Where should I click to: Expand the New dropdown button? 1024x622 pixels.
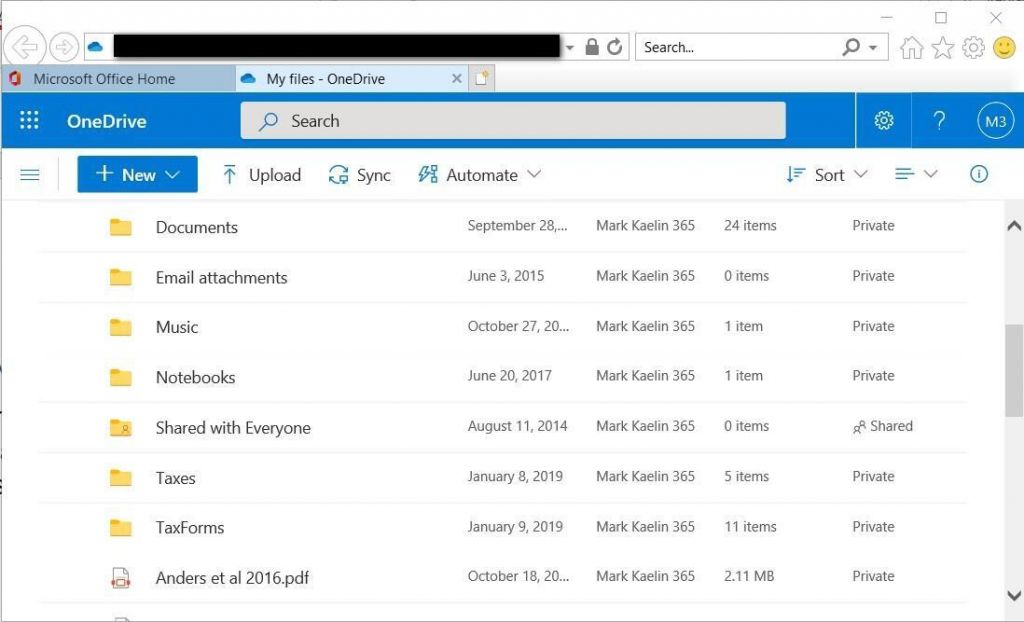tap(138, 174)
